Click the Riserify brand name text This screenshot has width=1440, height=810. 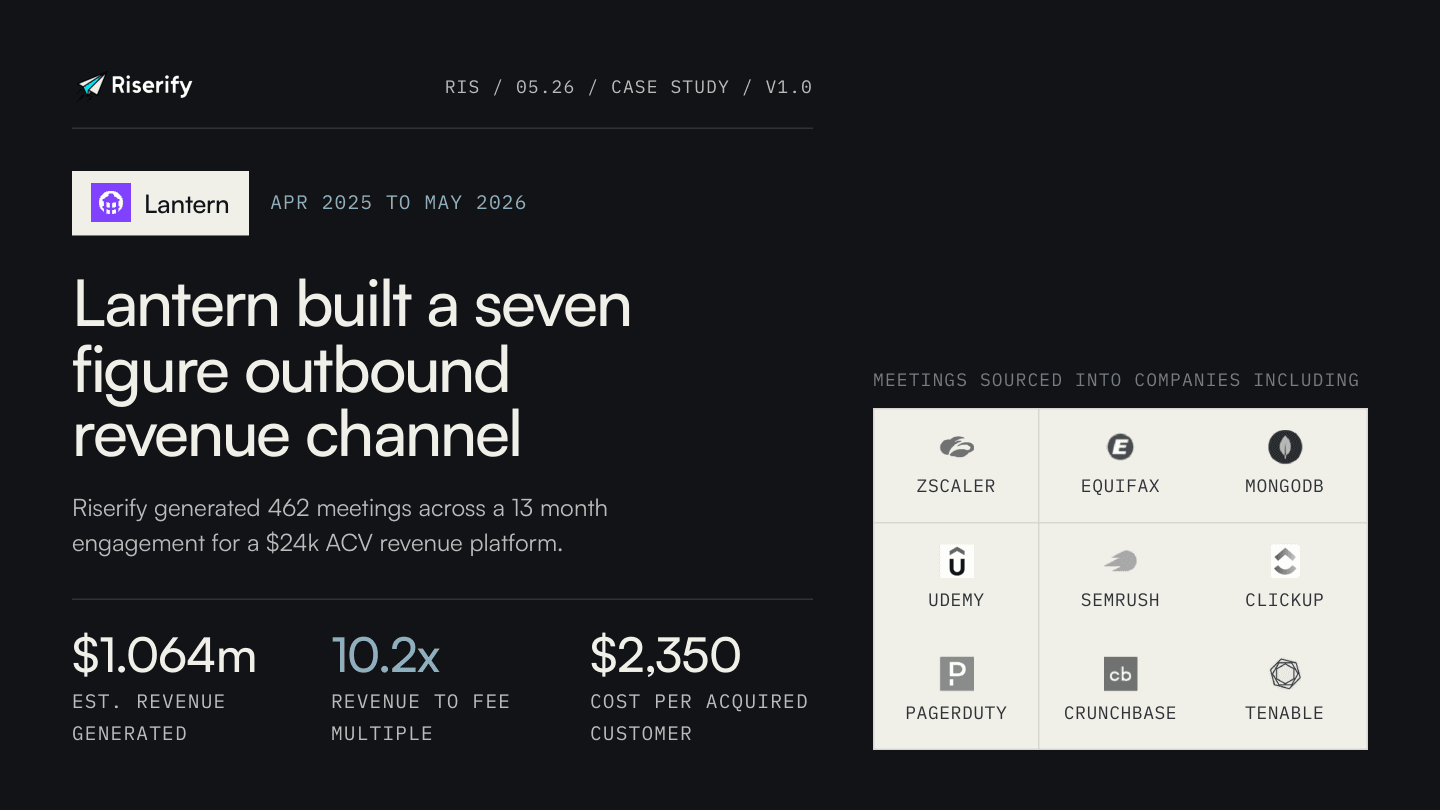(151, 86)
